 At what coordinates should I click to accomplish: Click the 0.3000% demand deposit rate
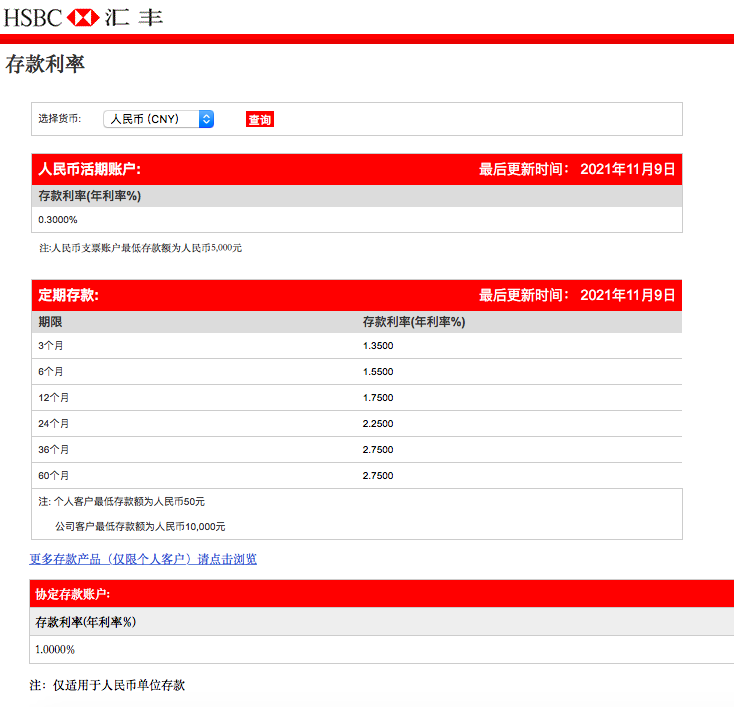[58, 220]
